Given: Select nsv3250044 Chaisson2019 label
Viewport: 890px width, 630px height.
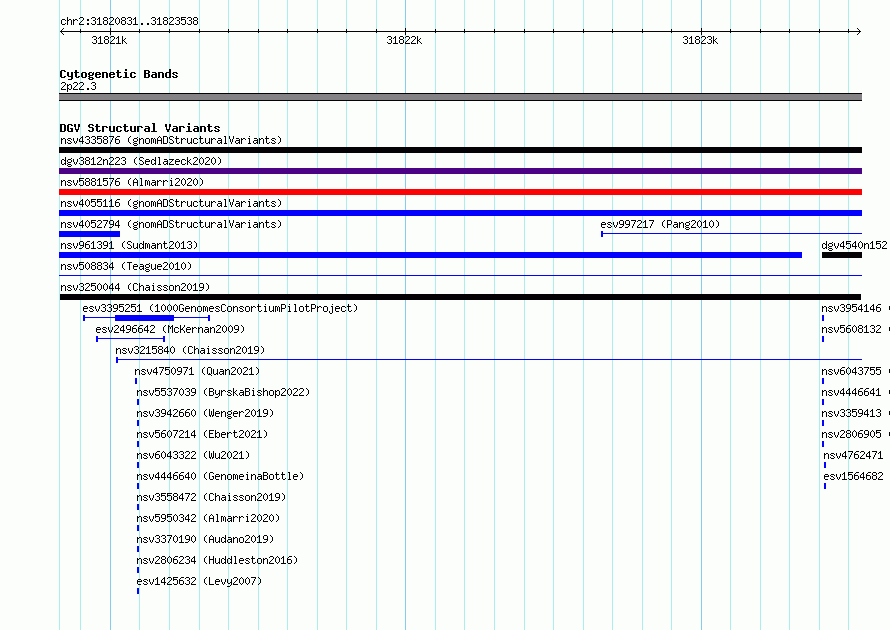Looking at the screenshot, I should [135, 287].
